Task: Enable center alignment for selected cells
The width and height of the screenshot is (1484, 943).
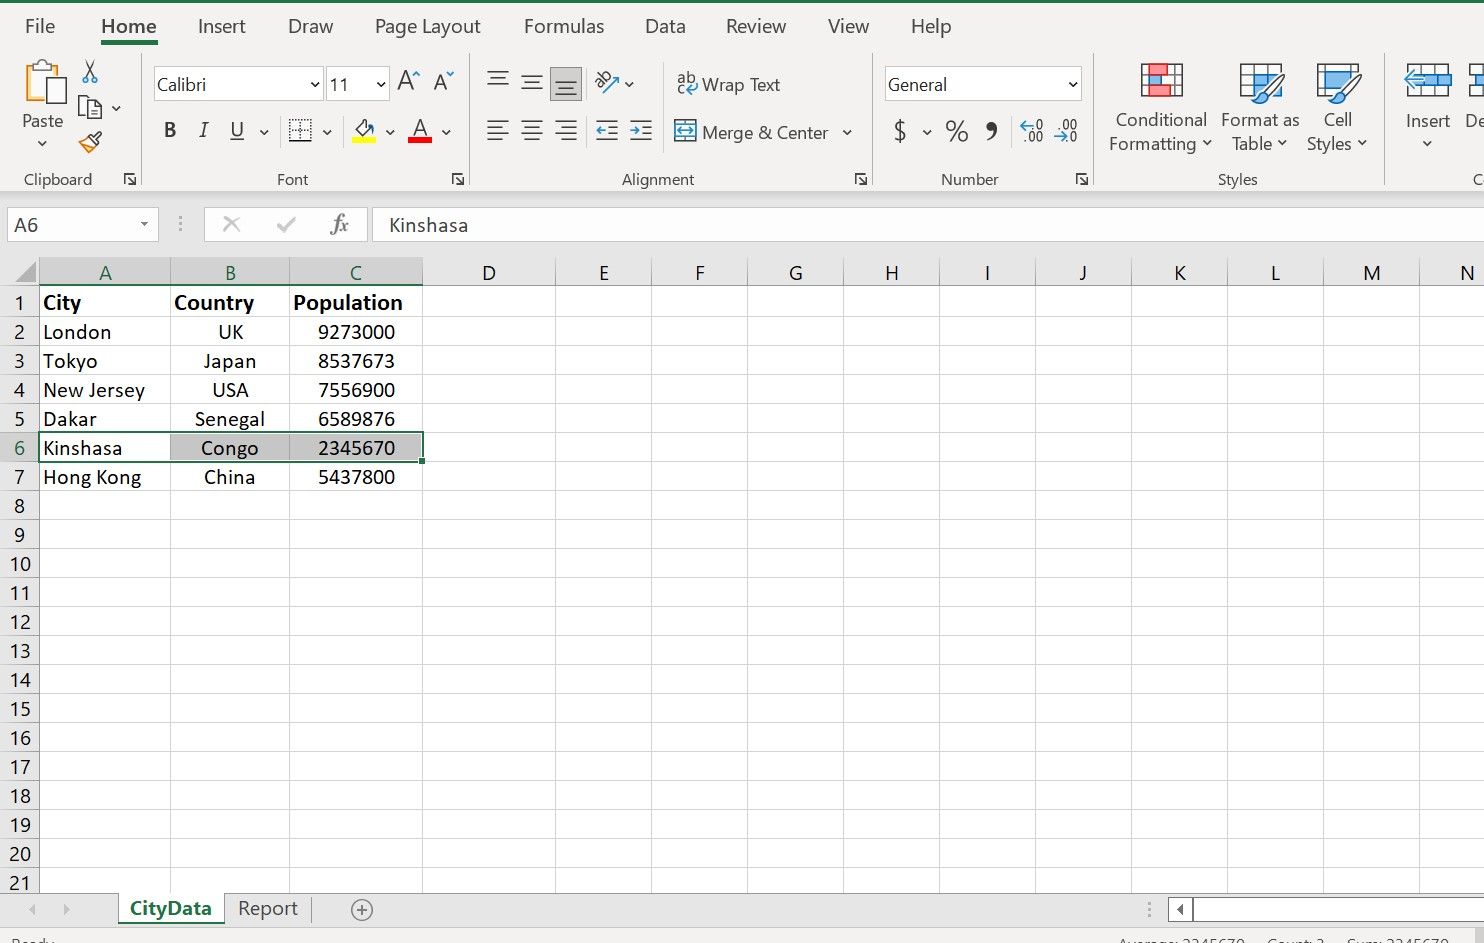Action: (x=532, y=131)
